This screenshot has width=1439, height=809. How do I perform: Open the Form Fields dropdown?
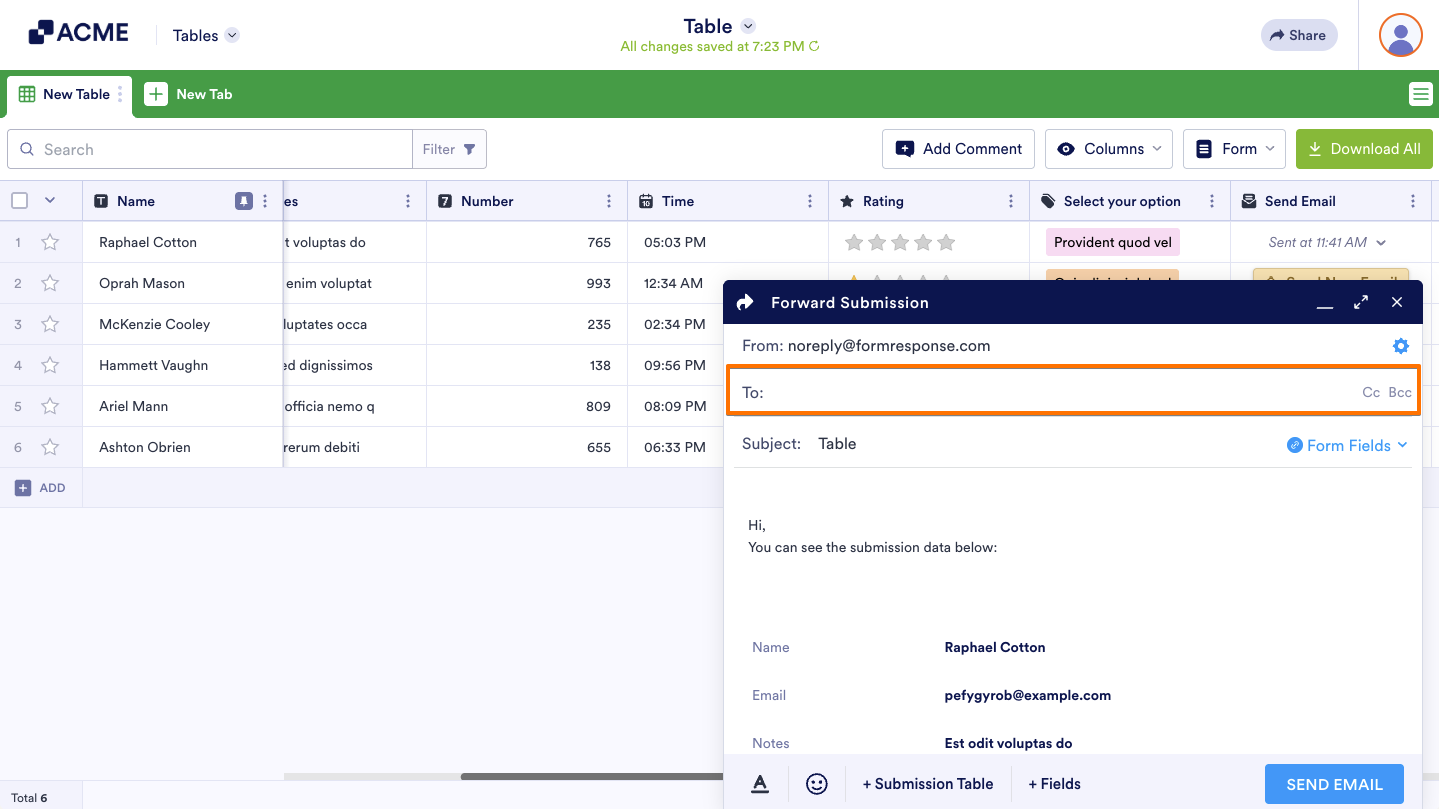[1347, 445]
